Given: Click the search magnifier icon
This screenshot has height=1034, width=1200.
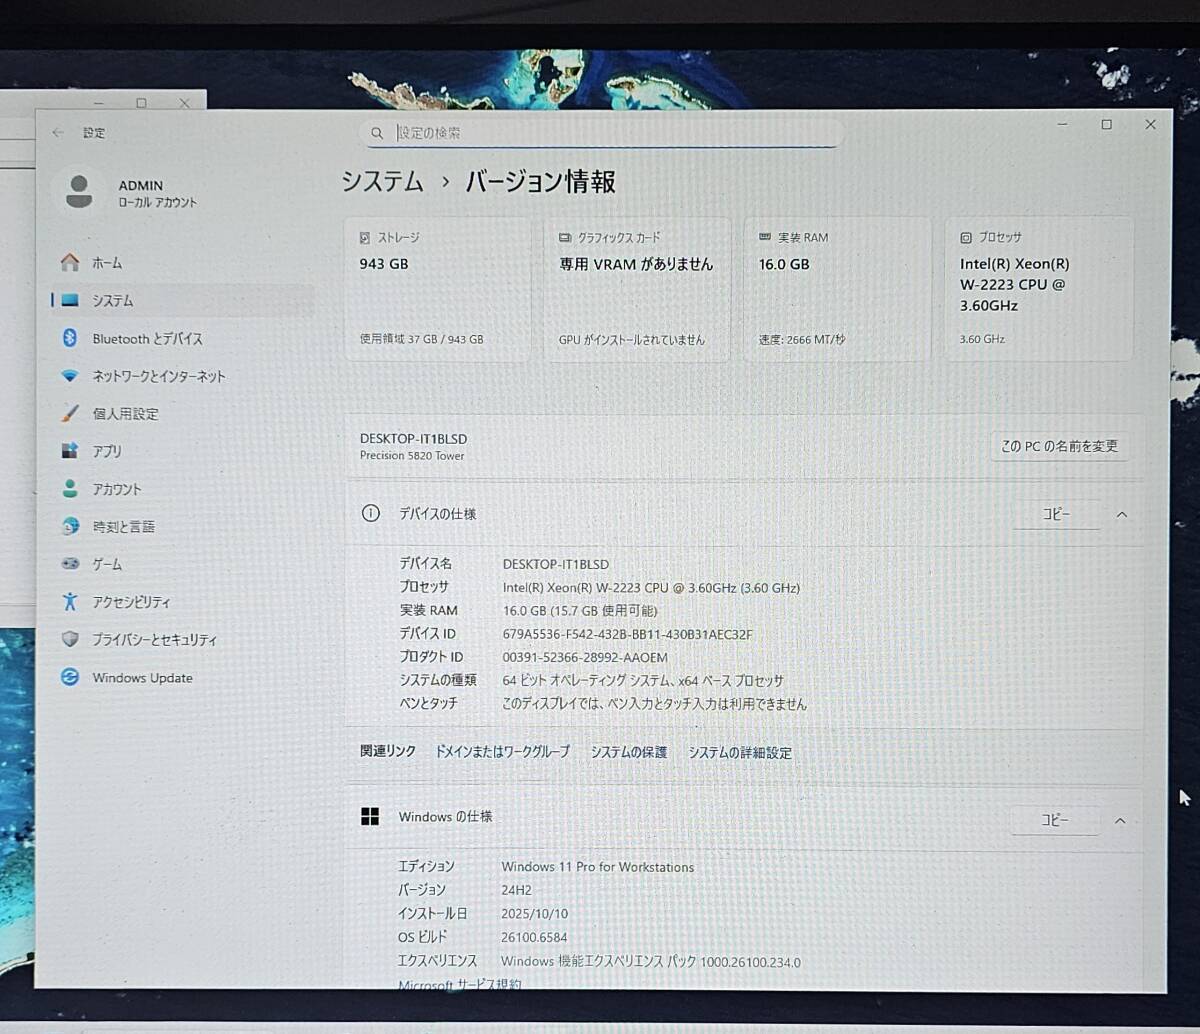Looking at the screenshot, I should point(377,133).
